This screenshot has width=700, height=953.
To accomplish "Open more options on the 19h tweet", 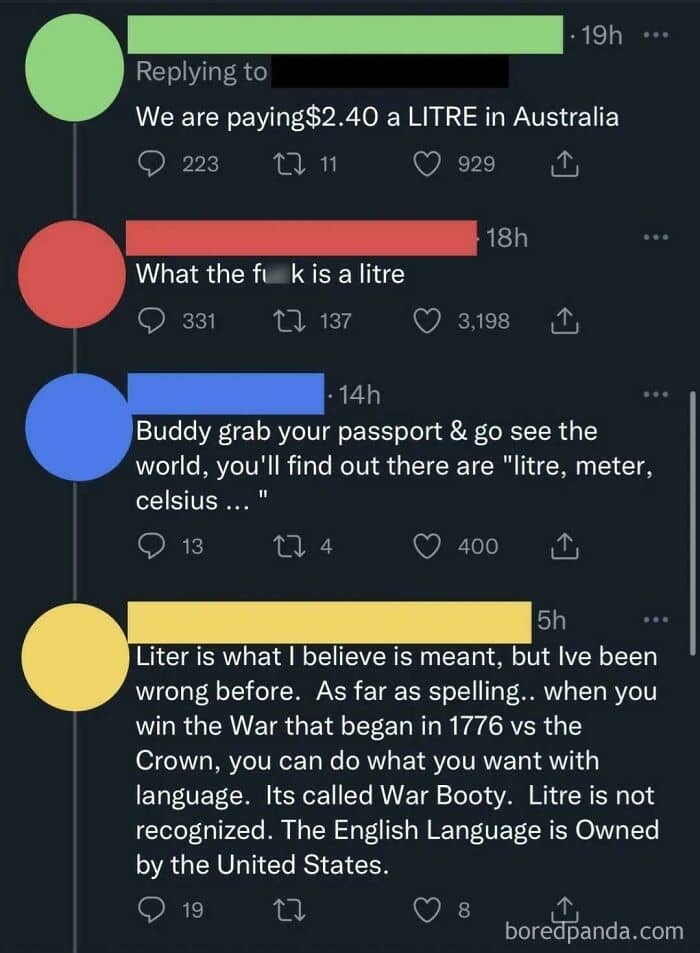I will pos(654,36).
